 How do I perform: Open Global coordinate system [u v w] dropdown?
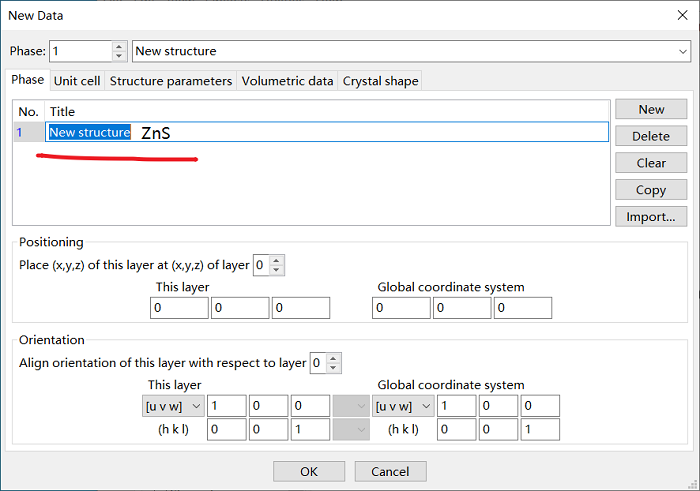coord(403,406)
